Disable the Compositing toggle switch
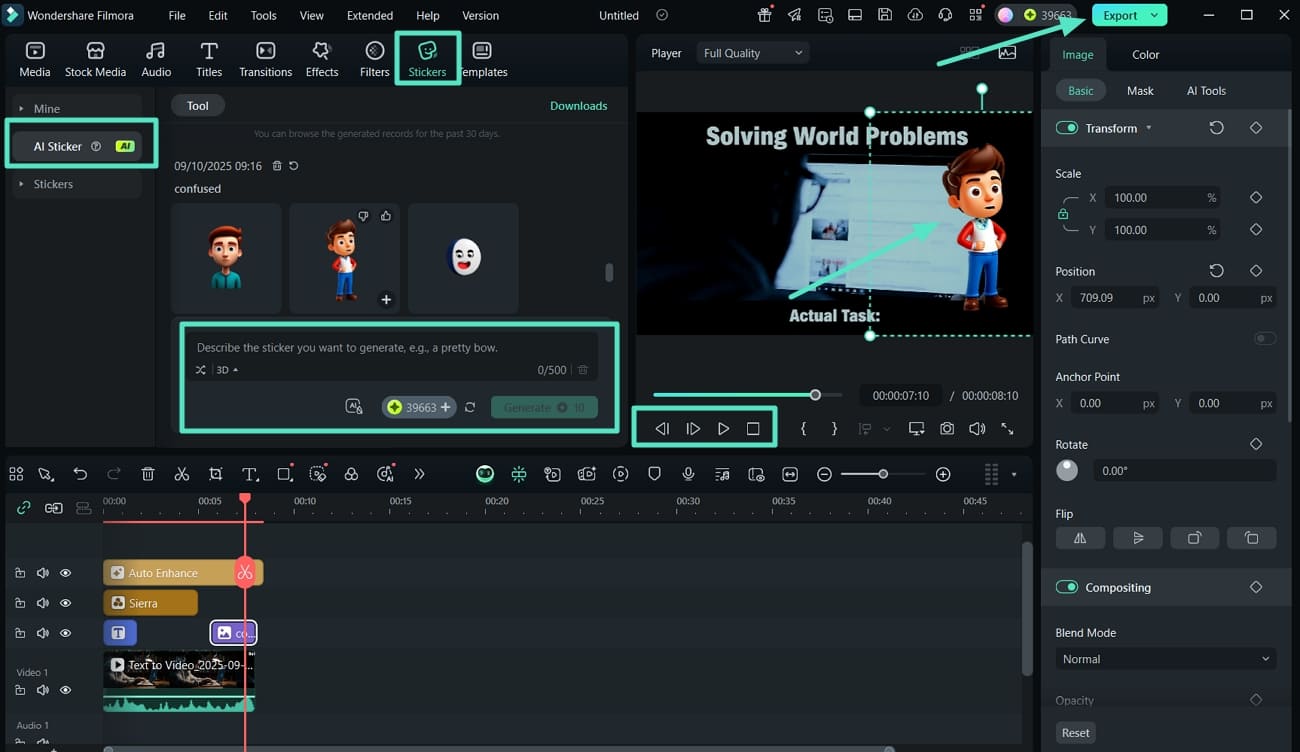The height and width of the screenshot is (752, 1300). 1067,587
